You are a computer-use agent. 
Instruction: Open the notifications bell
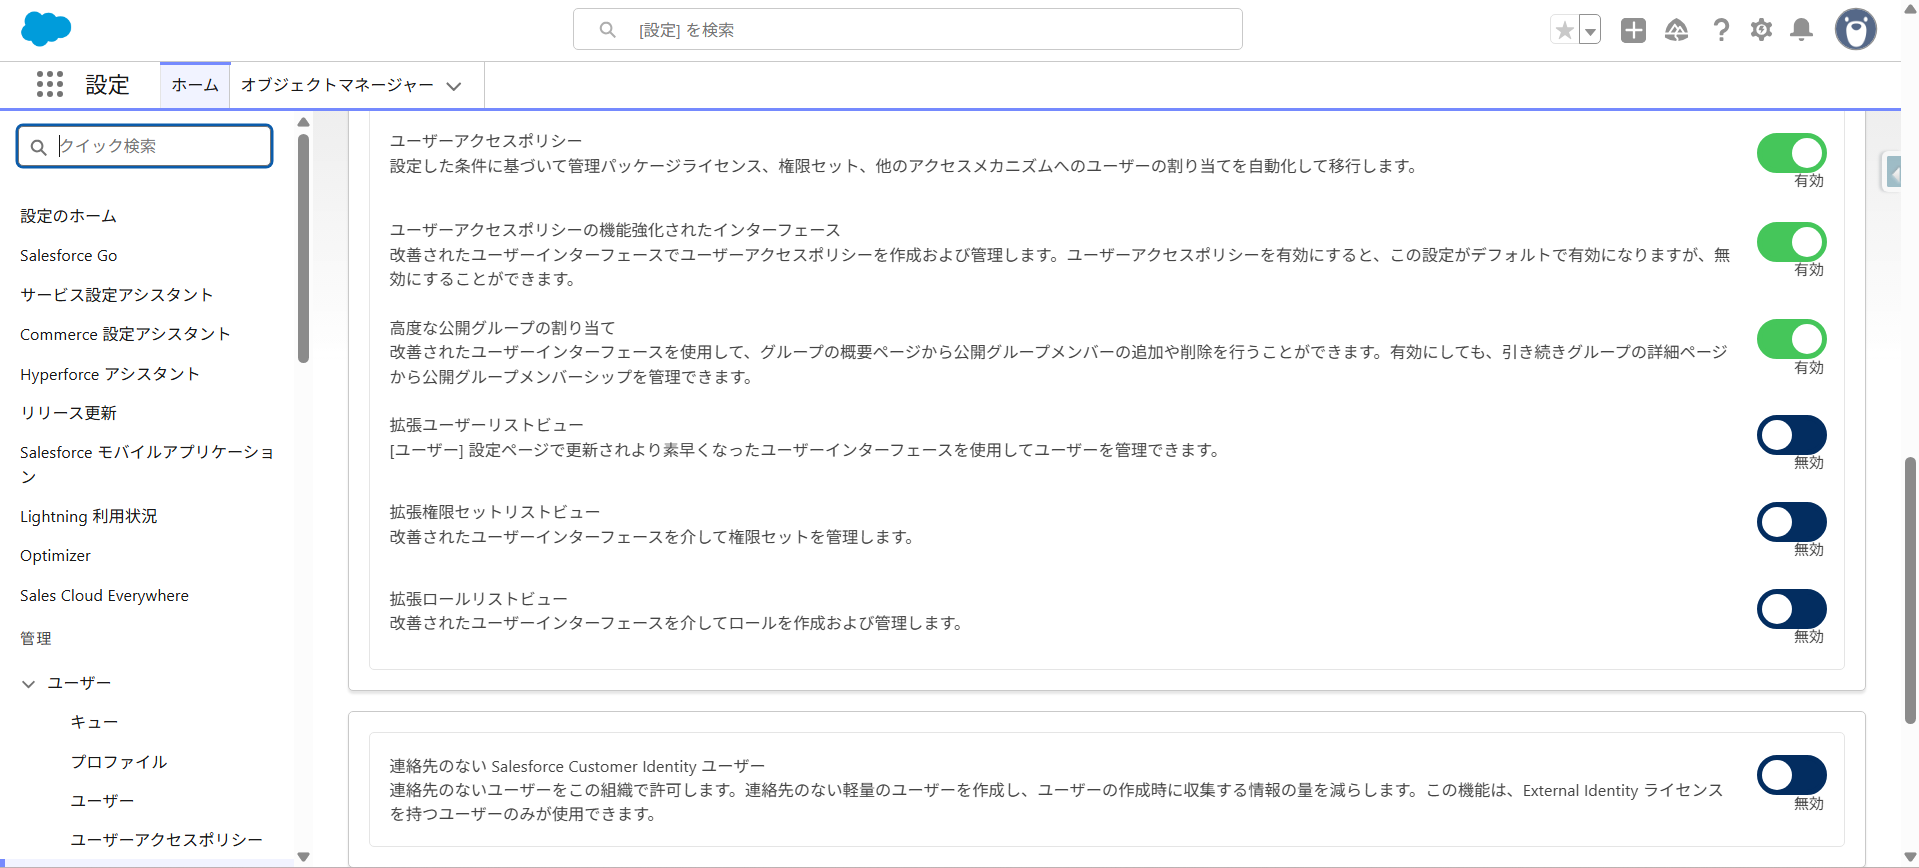(x=1801, y=30)
